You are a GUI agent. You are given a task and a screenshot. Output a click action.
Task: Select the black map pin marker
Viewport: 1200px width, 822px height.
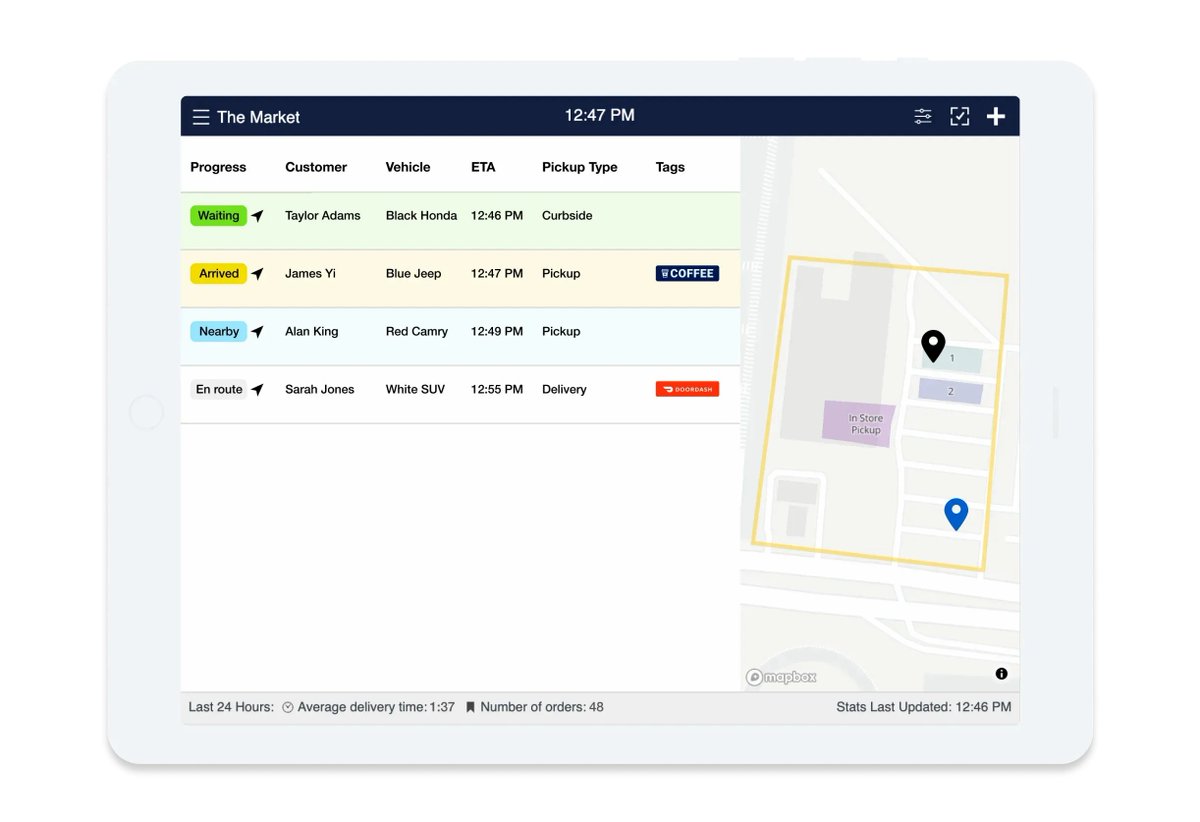(x=933, y=346)
